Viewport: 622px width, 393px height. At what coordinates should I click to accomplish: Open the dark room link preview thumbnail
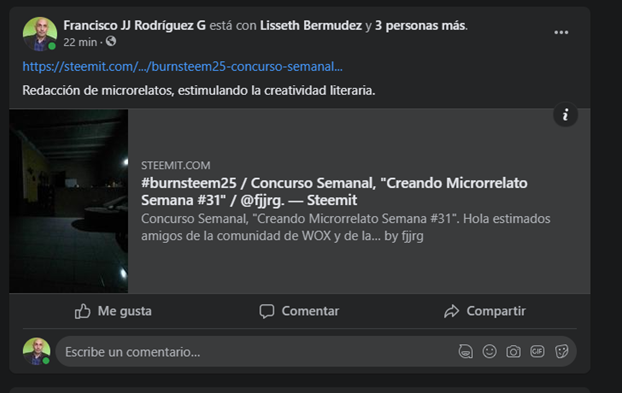pyautogui.click(x=69, y=201)
